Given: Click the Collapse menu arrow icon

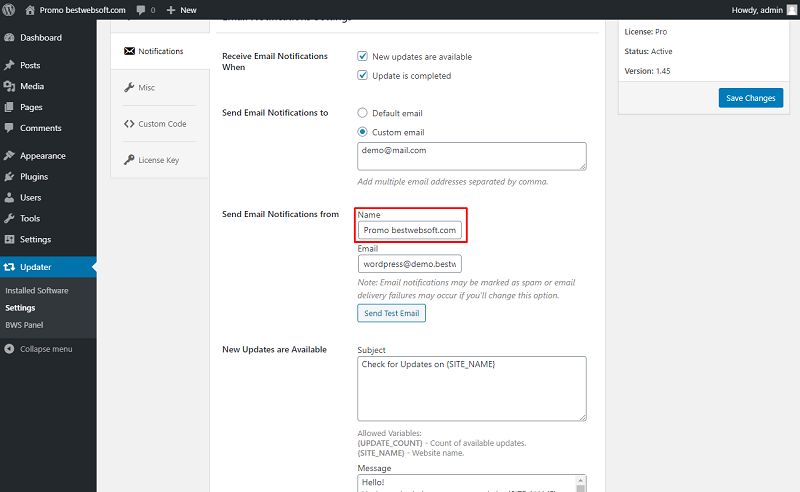Looking at the screenshot, I should click(9, 349).
